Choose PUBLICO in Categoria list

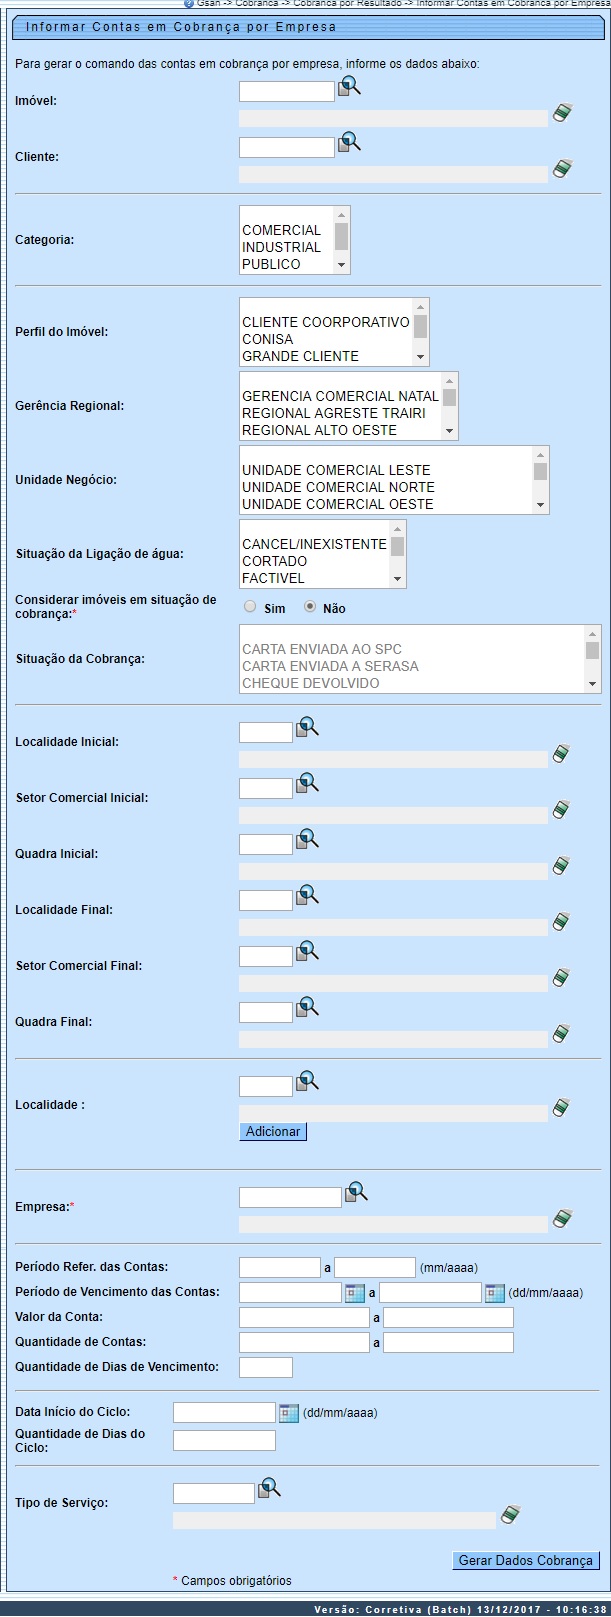pyautogui.click(x=271, y=264)
